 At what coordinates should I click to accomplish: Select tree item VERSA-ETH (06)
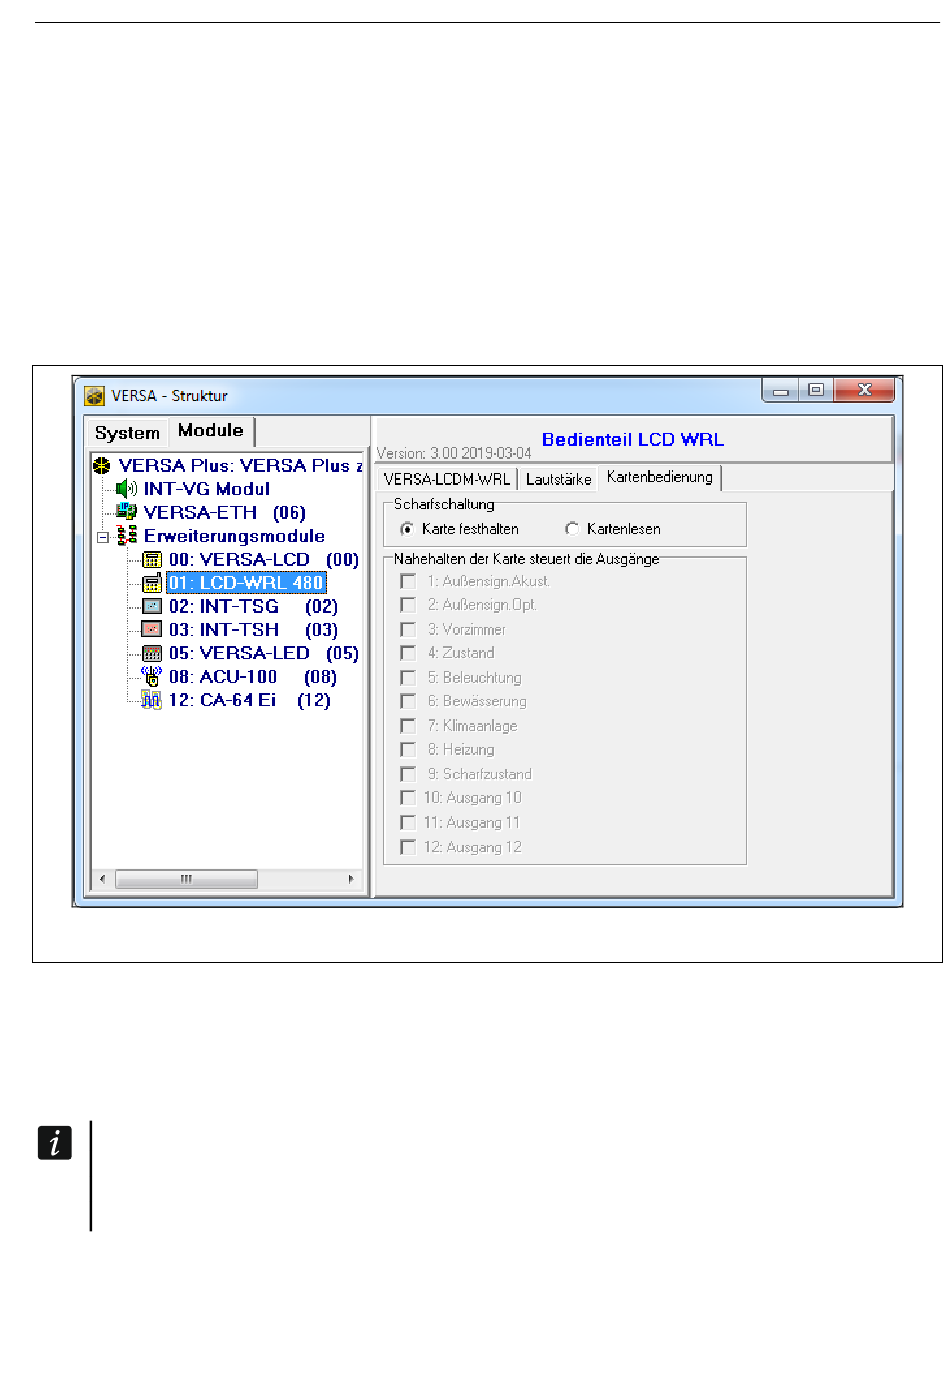(225, 513)
